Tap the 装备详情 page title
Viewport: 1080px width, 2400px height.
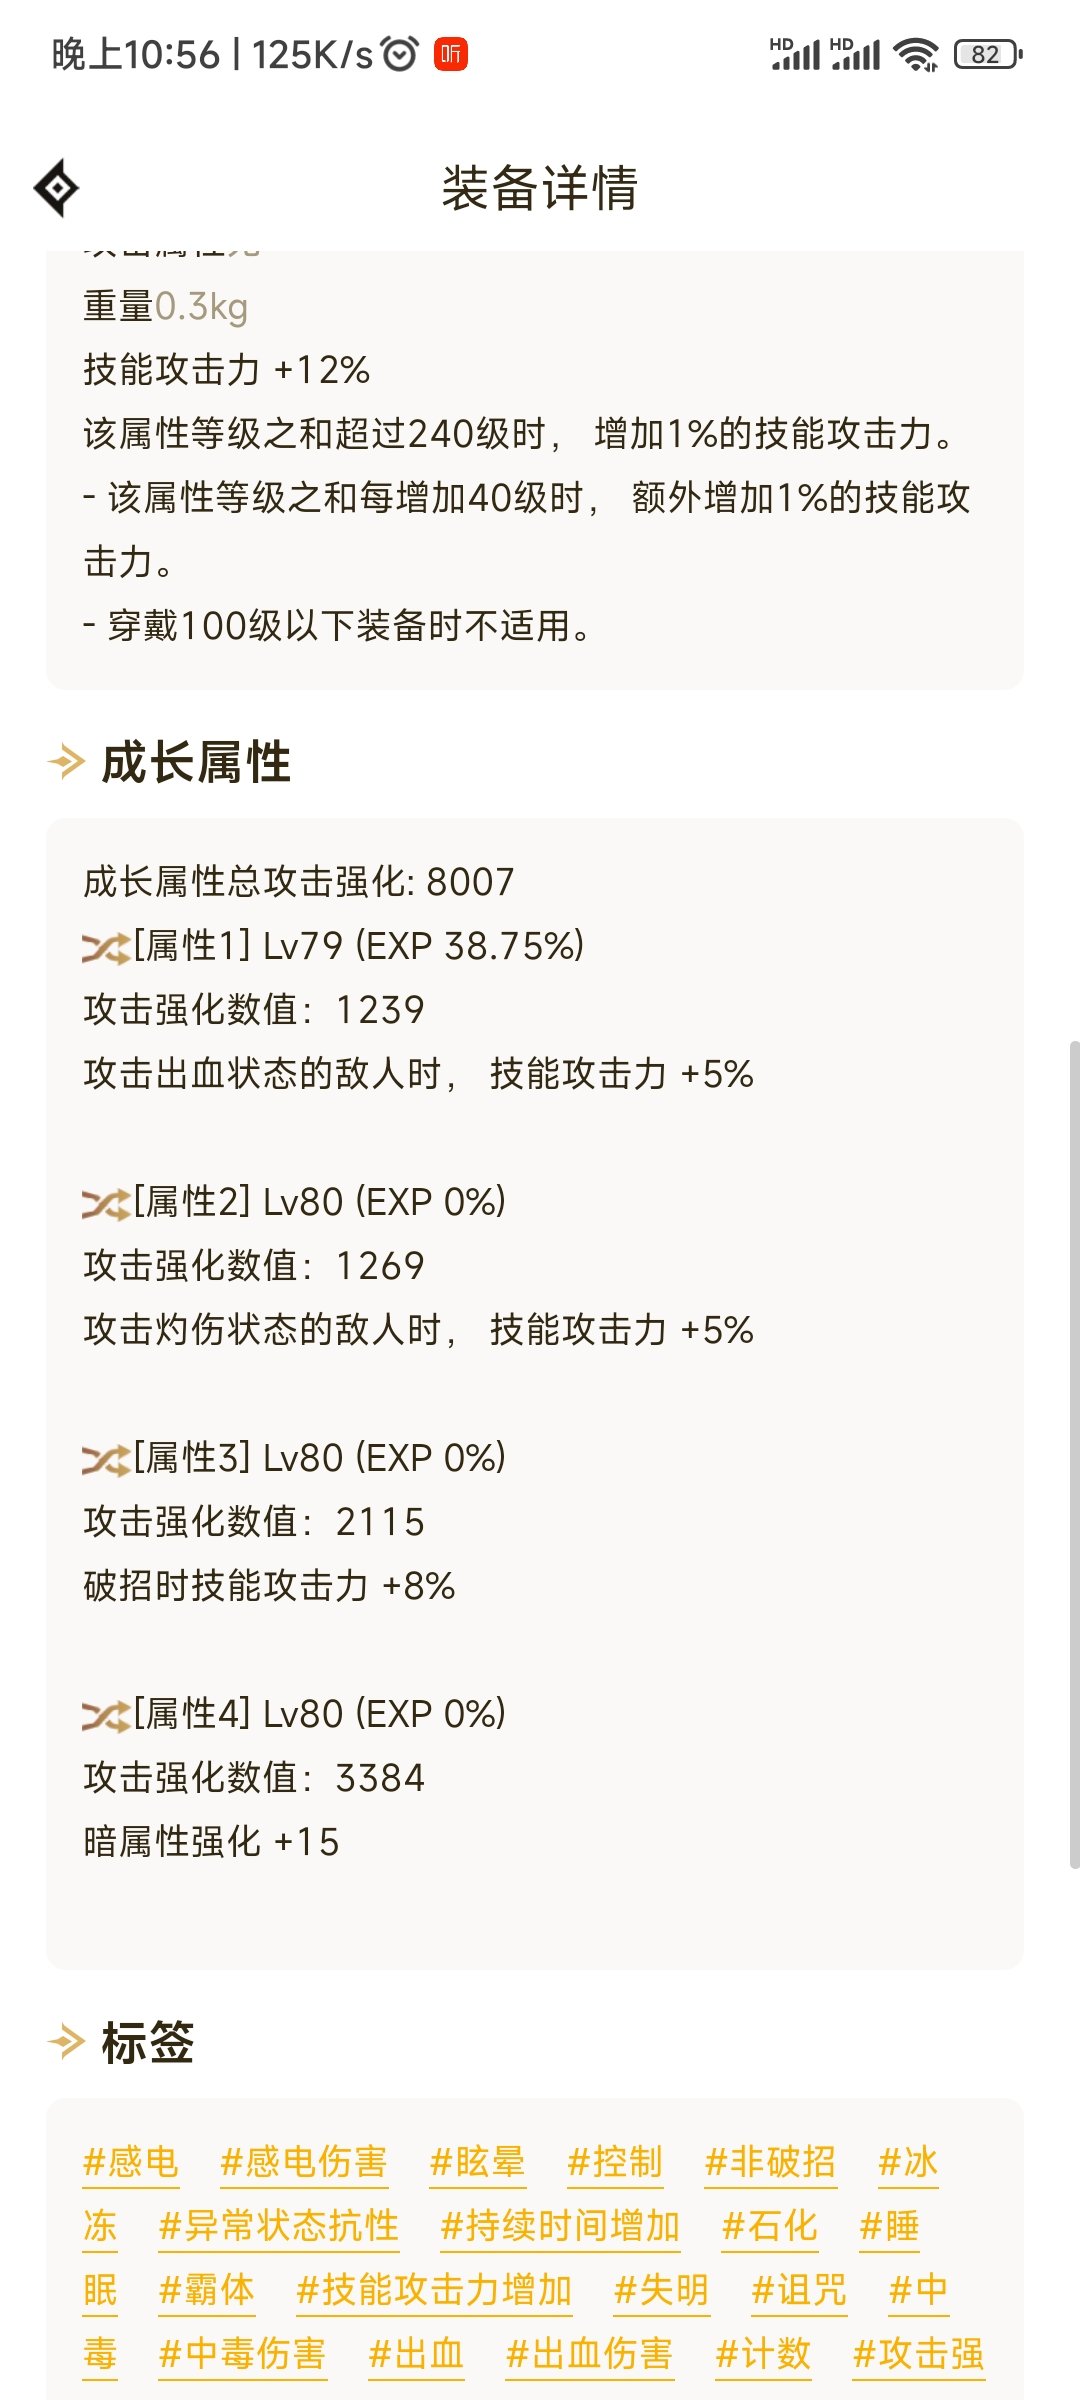pos(540,188)
